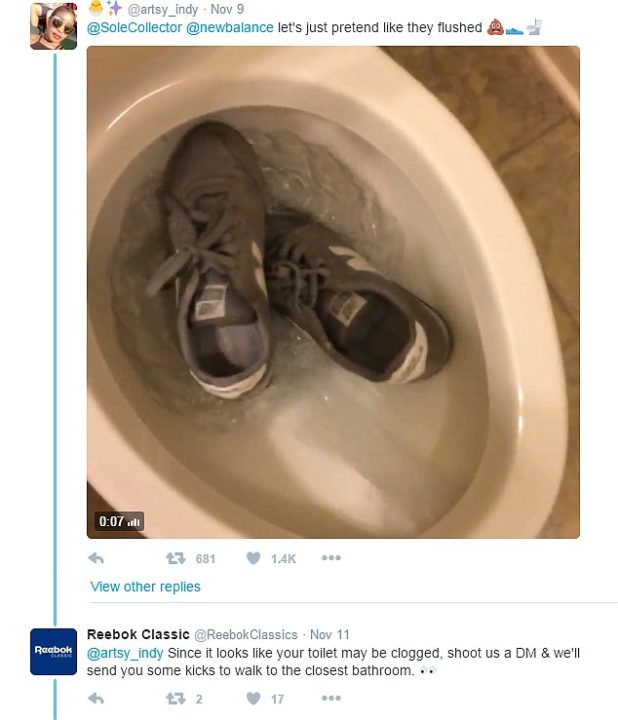This screenshot has height=720, width=618.
Task: Open more options on artsy_indy tweet
Action: (331, 558)
